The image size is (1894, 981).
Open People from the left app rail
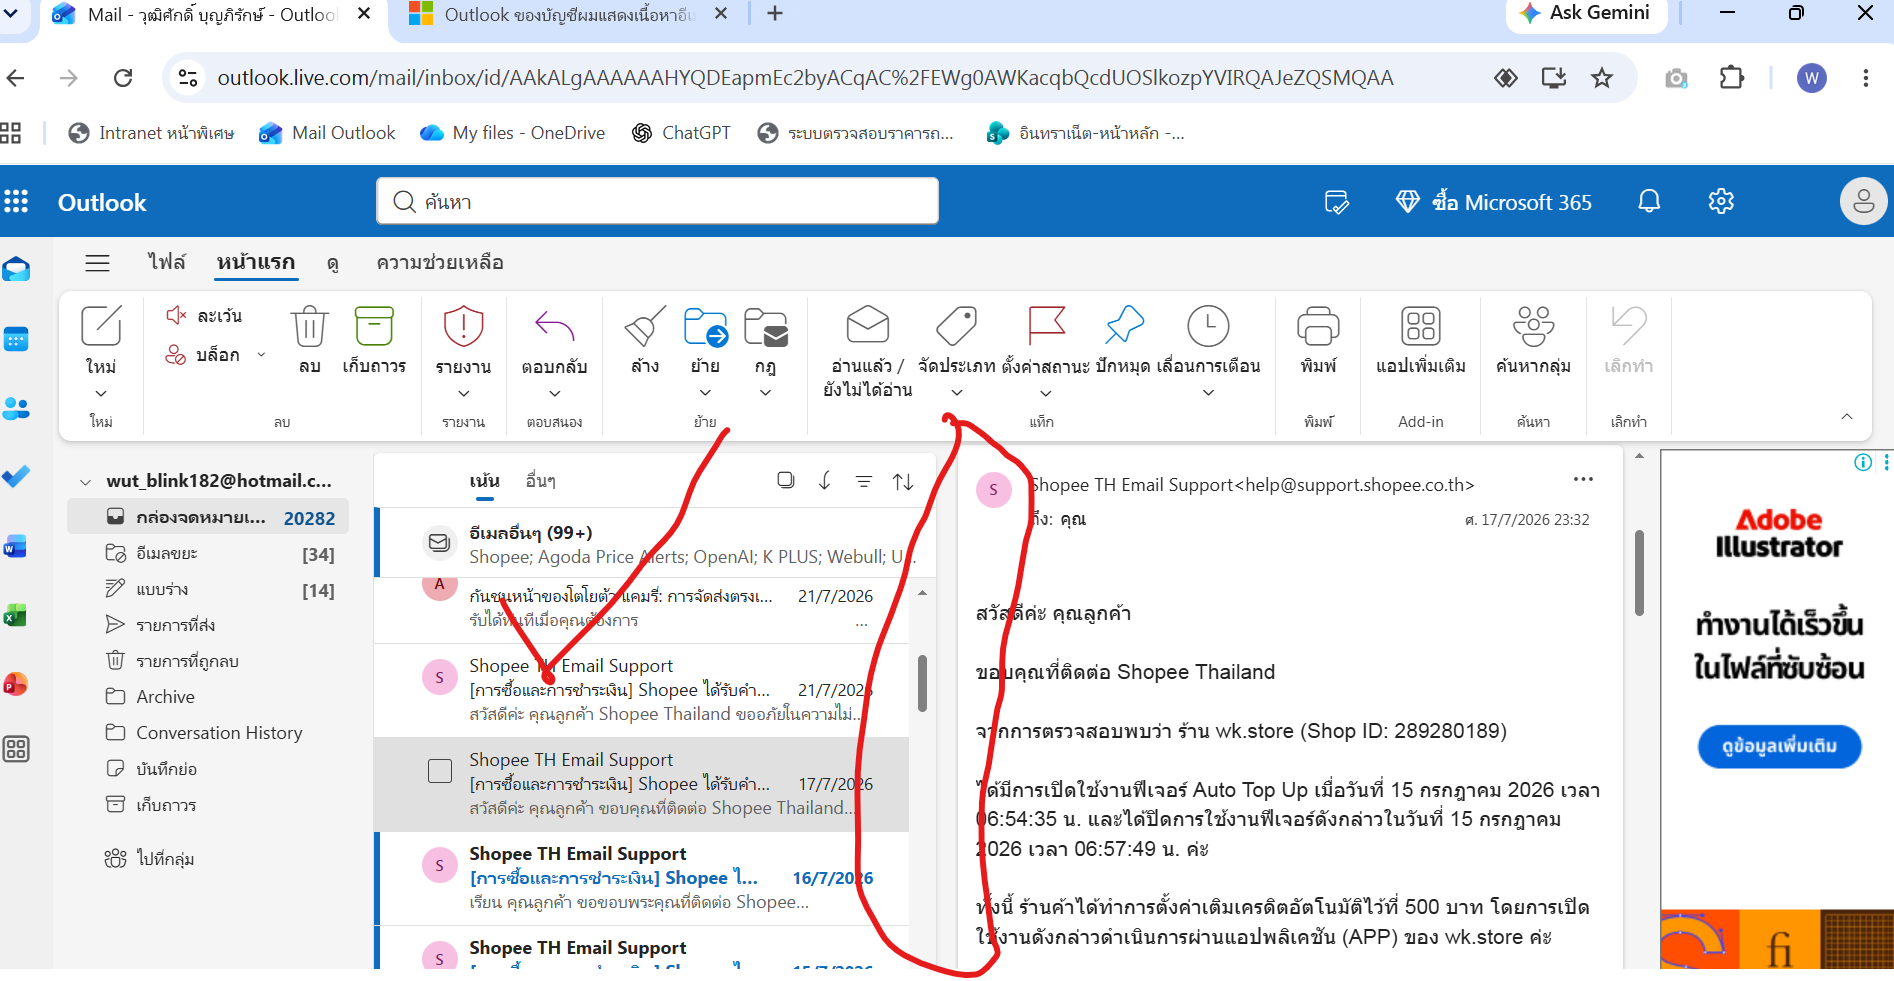(16, 408)
